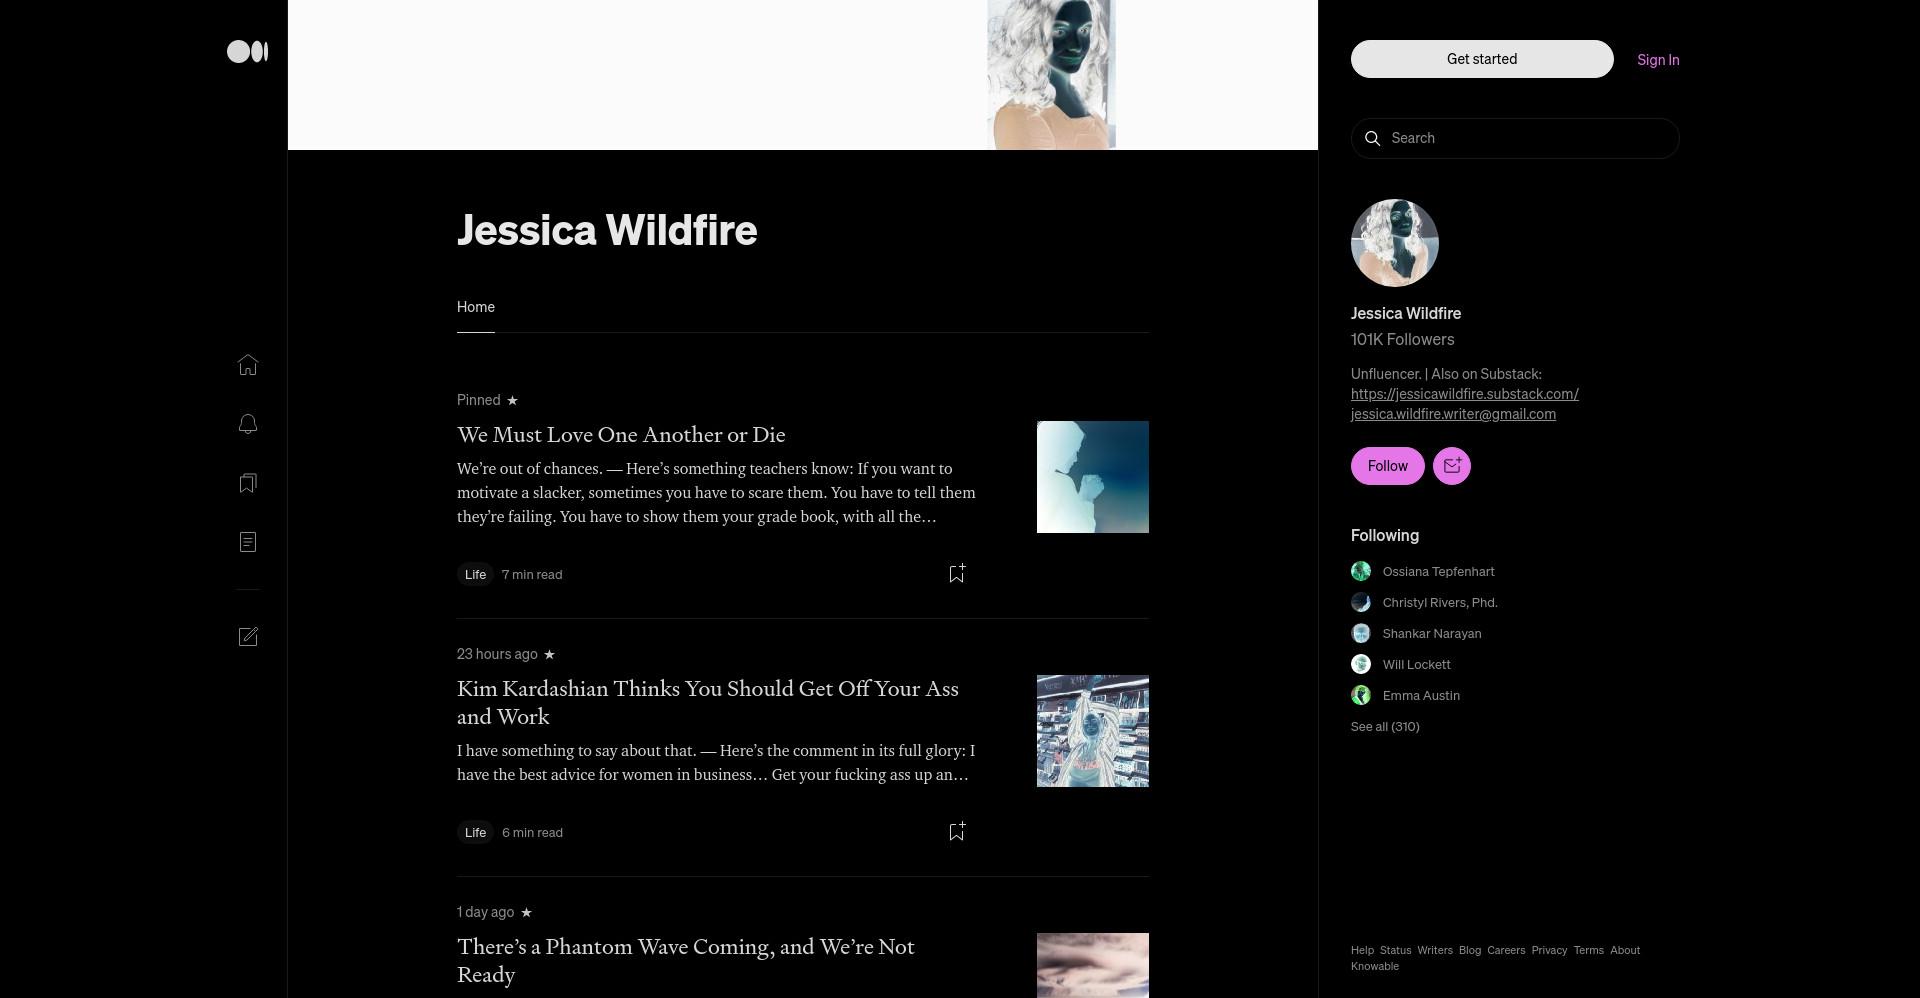Click the Write pencil icon
1920x998 pixels.
click(248, 637)
